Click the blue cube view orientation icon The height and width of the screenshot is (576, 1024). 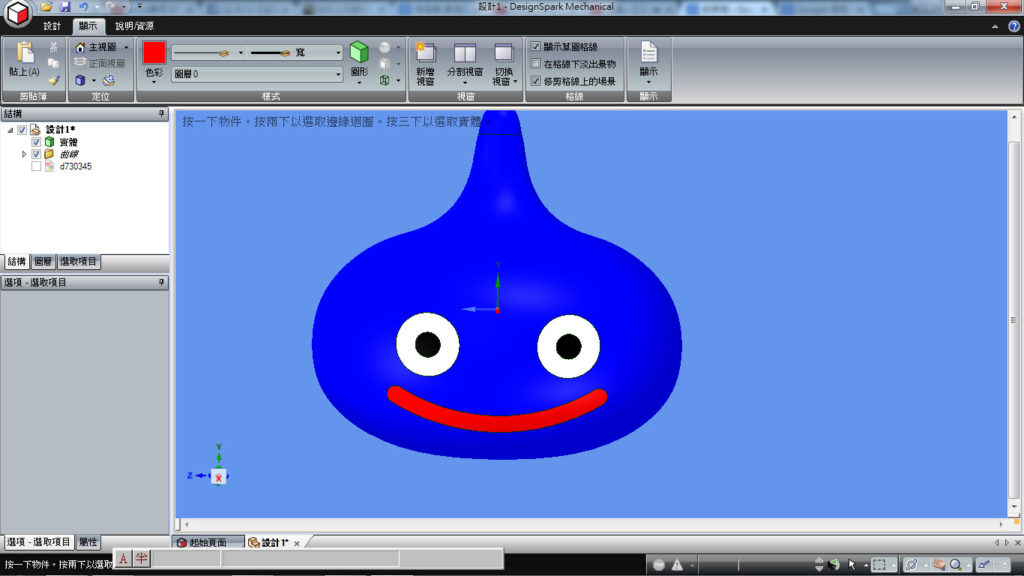click(80, 80)
